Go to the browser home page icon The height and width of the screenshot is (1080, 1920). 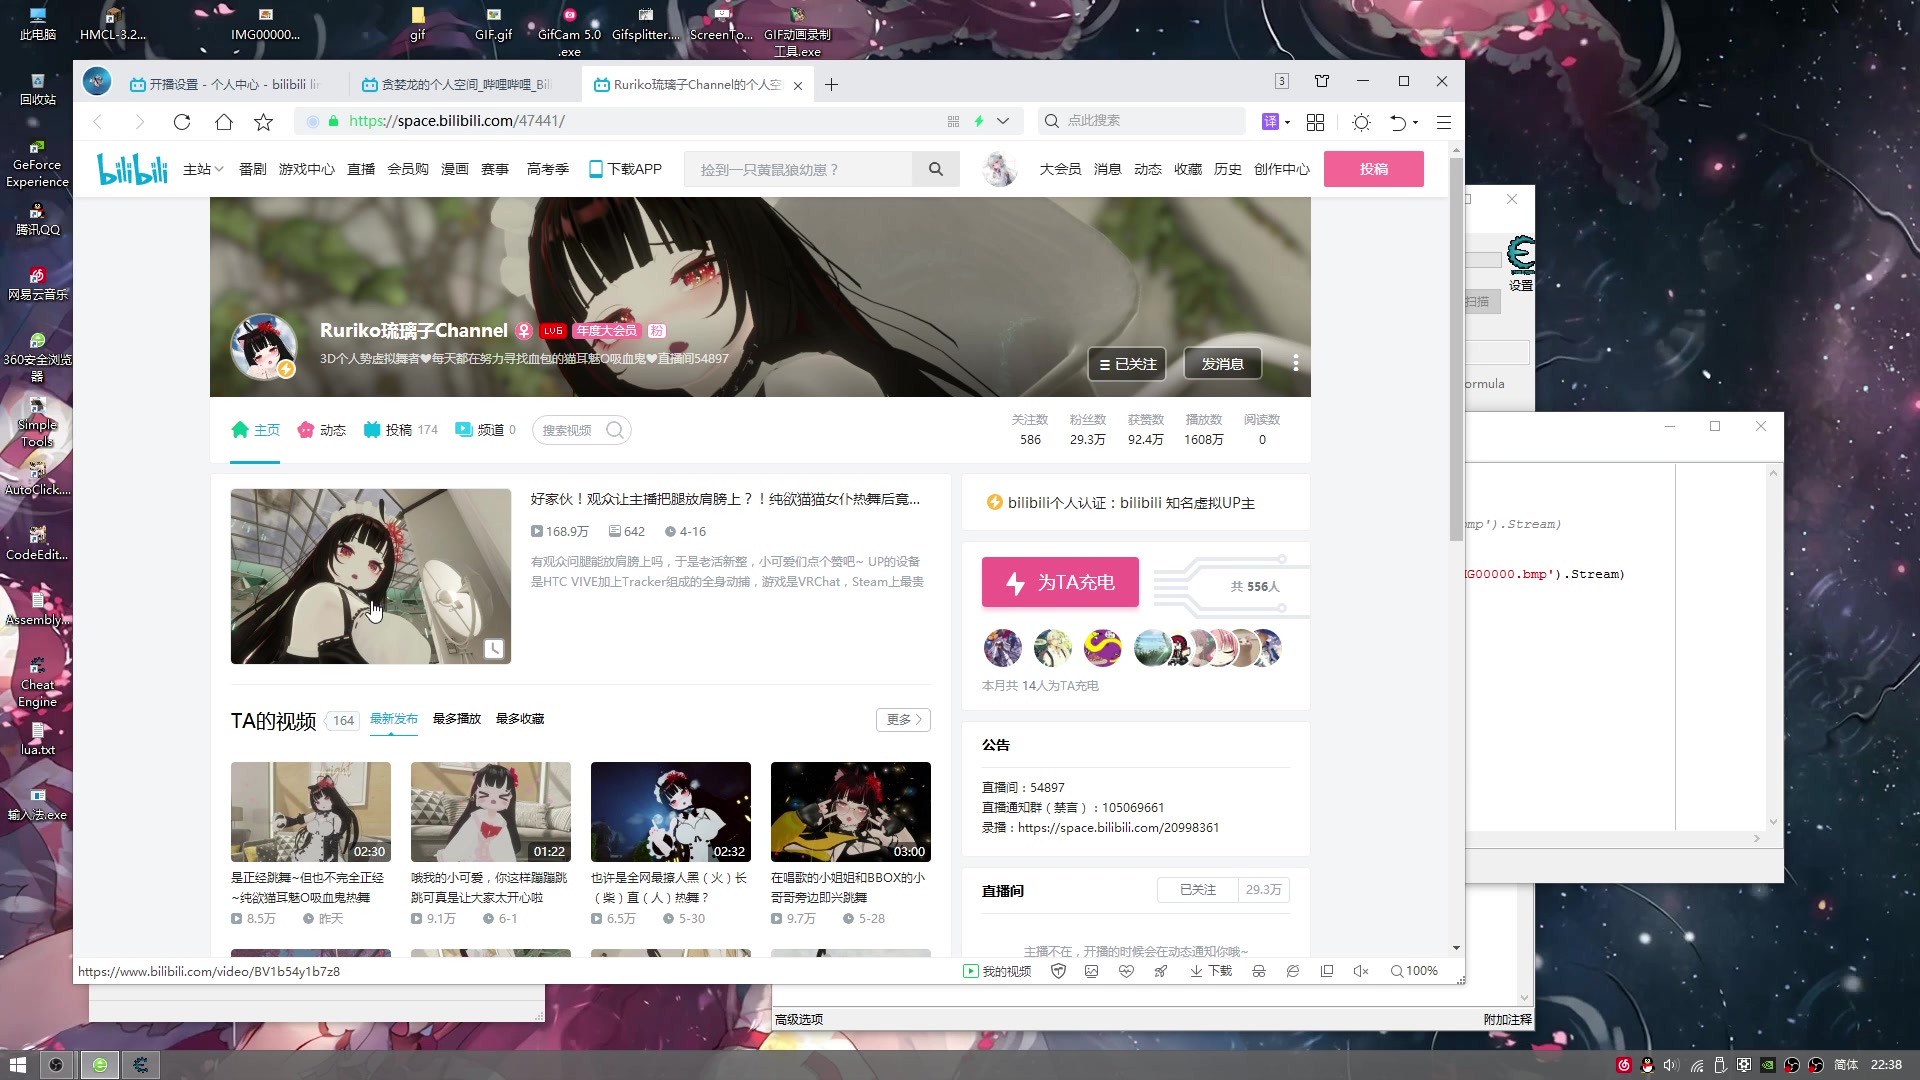tap(224, 122)
